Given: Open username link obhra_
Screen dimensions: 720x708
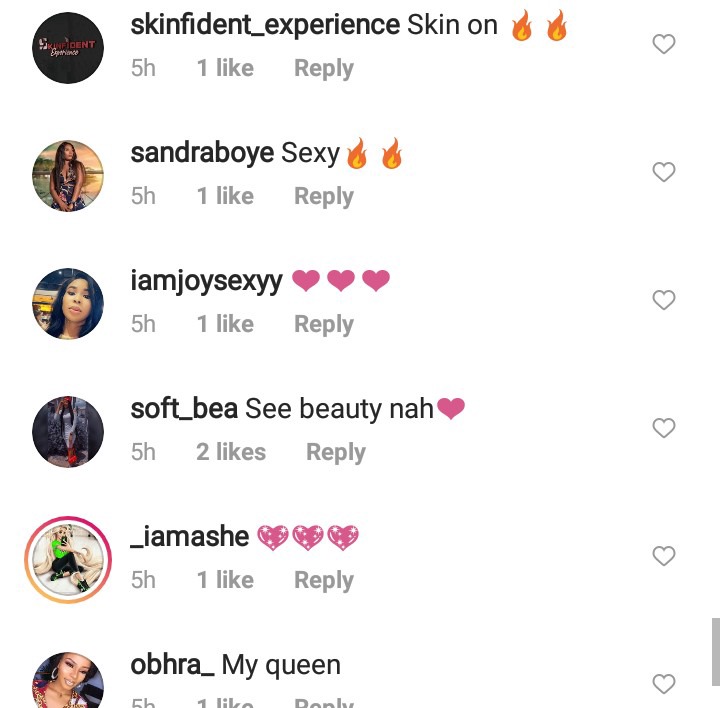Looking at the screenshot, I should pos(172,664).
